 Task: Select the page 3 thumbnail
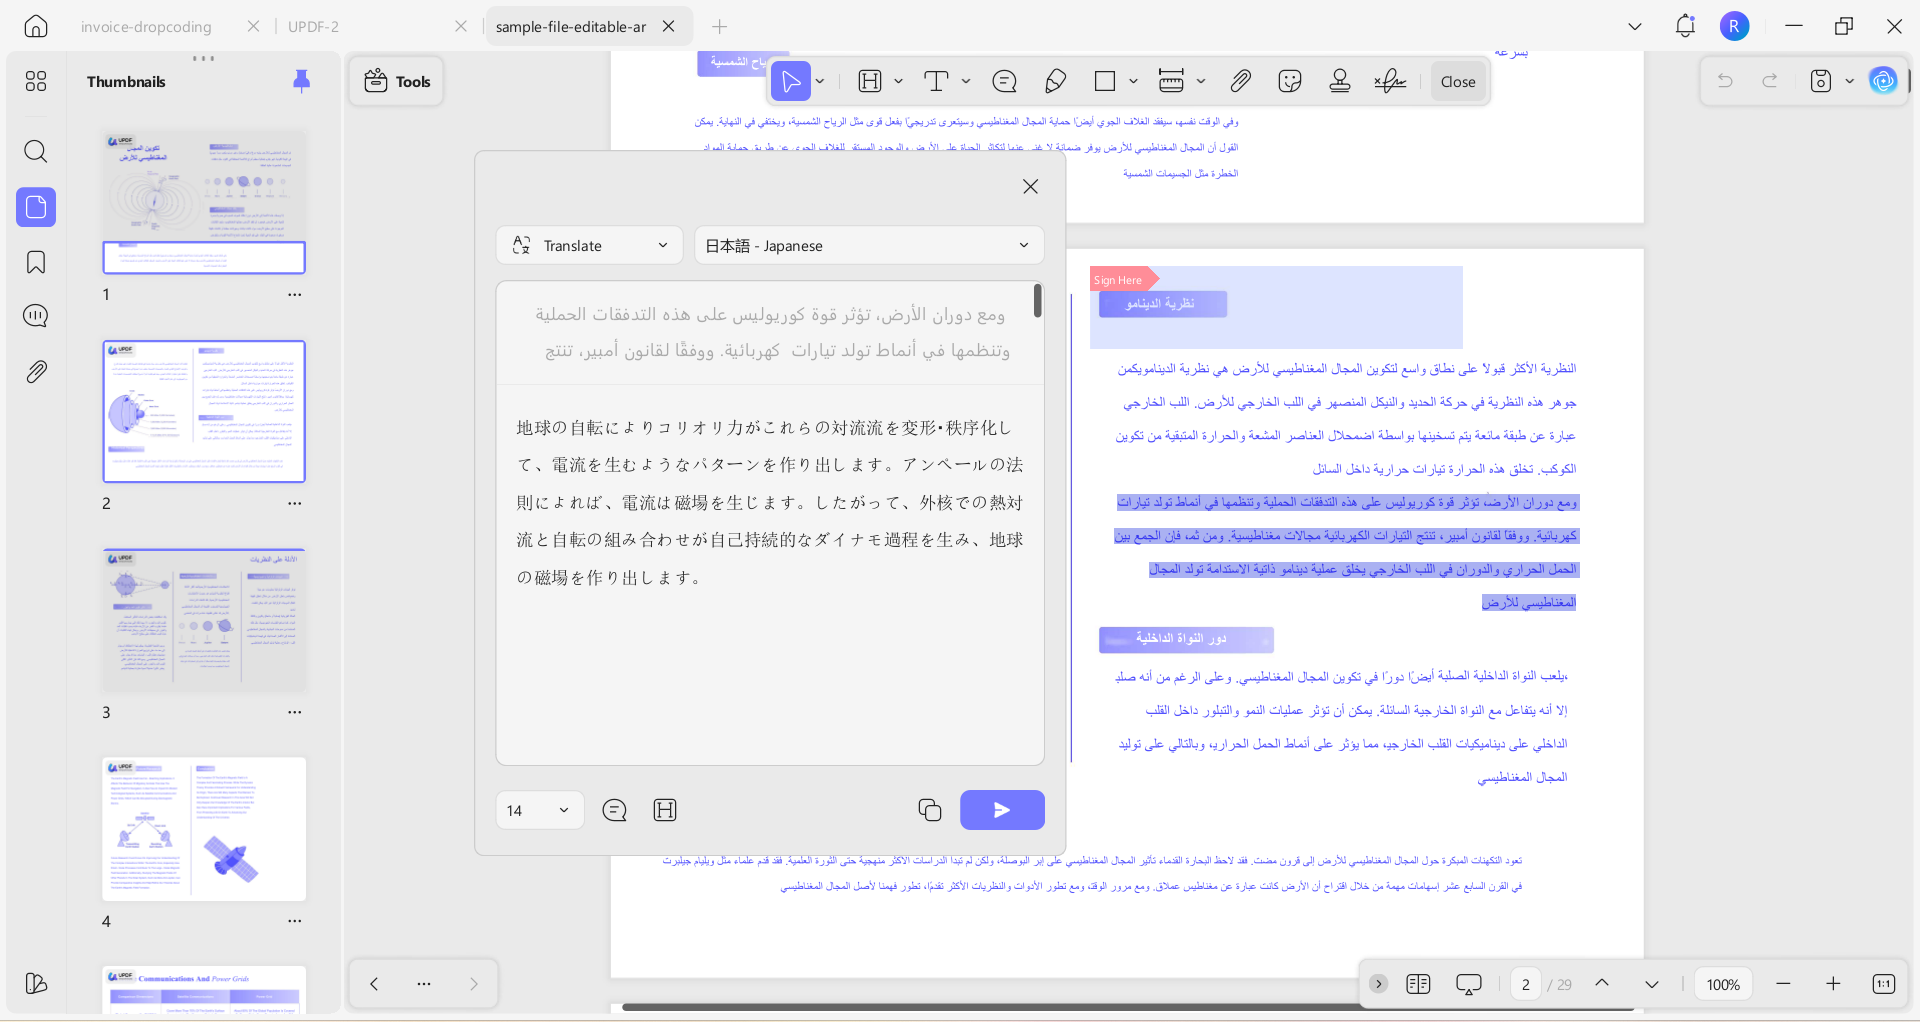[x=204, y=619]
